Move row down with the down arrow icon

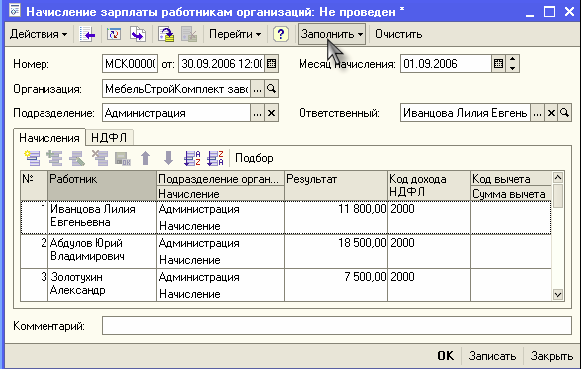point(169,158)
